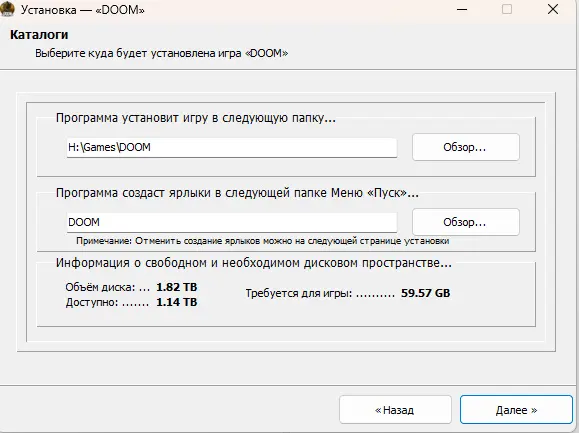Click the Требуется для игры 59.57 GB value
Screen dimensions: 579x433
tap(425, 293)
